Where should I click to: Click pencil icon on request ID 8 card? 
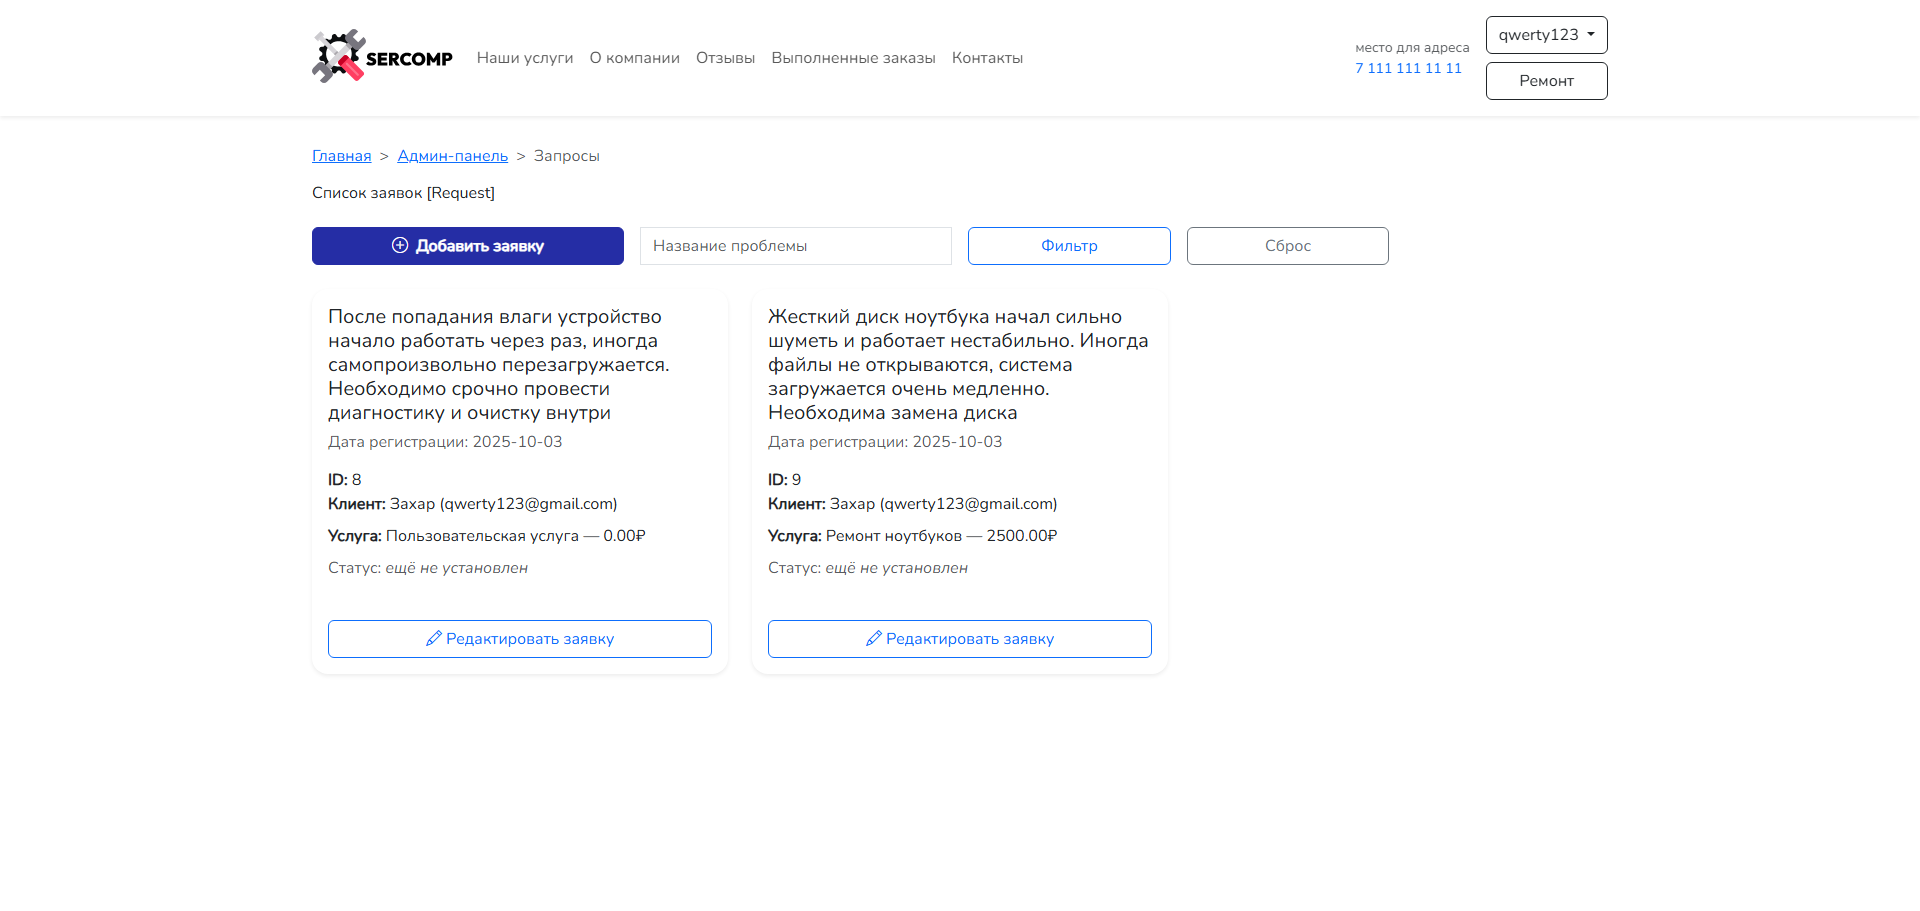434,638
